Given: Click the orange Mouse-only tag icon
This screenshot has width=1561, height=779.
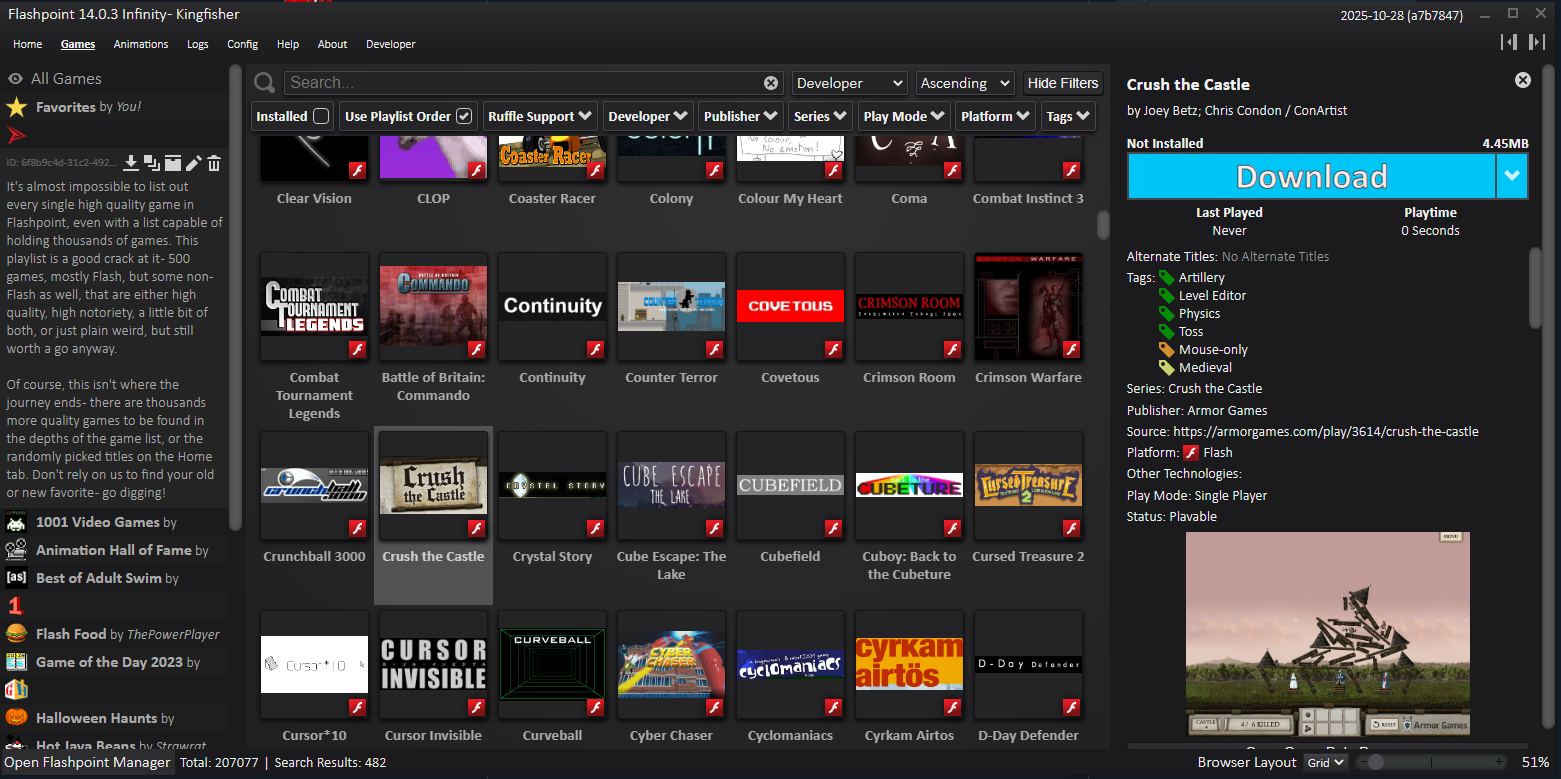Looking at the screenshot, I should 1166,349.
